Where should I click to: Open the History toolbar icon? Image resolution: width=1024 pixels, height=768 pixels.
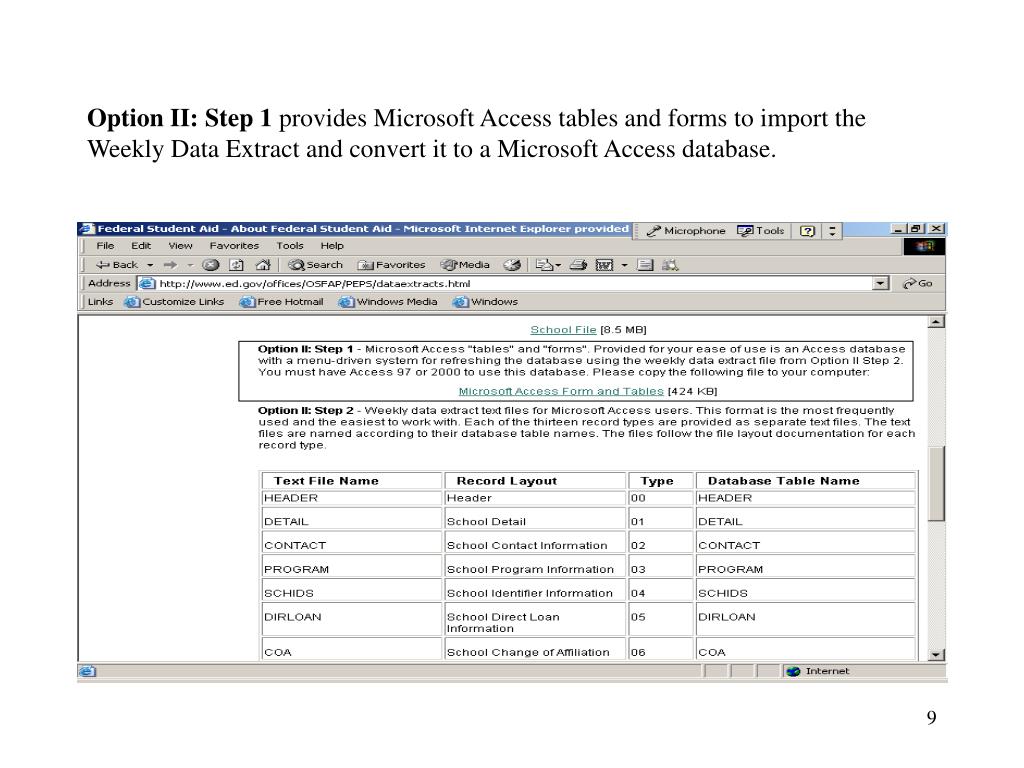point(513,265)
